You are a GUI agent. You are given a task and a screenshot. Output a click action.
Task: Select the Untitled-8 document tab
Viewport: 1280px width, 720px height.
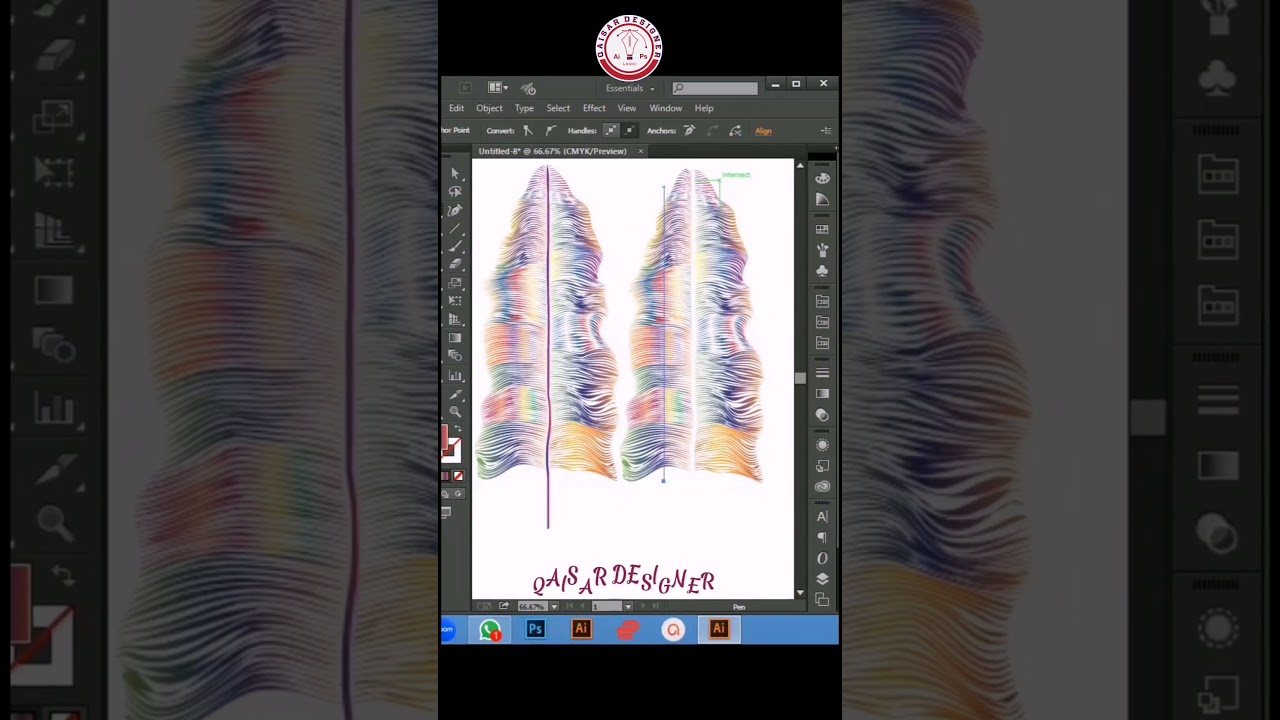[x=552, y=151]
